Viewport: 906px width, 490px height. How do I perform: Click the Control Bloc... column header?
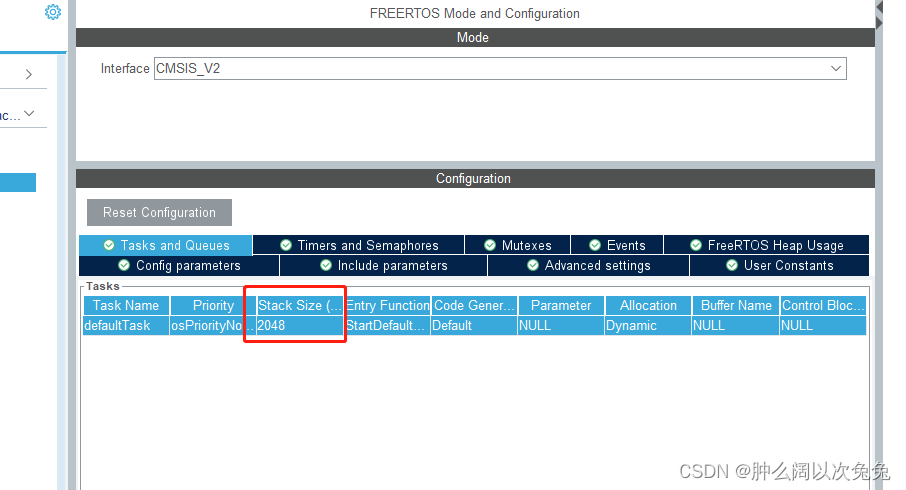823,305
